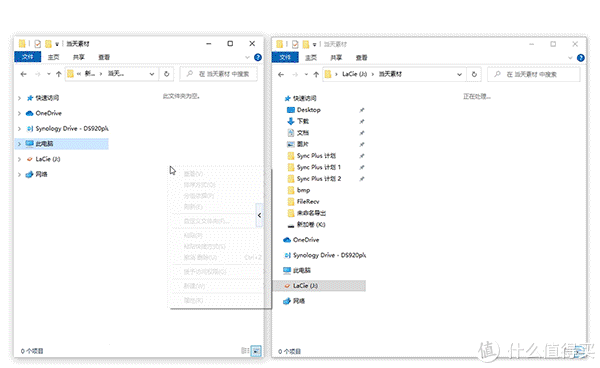Screen dimensions: 600x368
Task: Click up arrow in right window
Action: click(x=316, y=75)
